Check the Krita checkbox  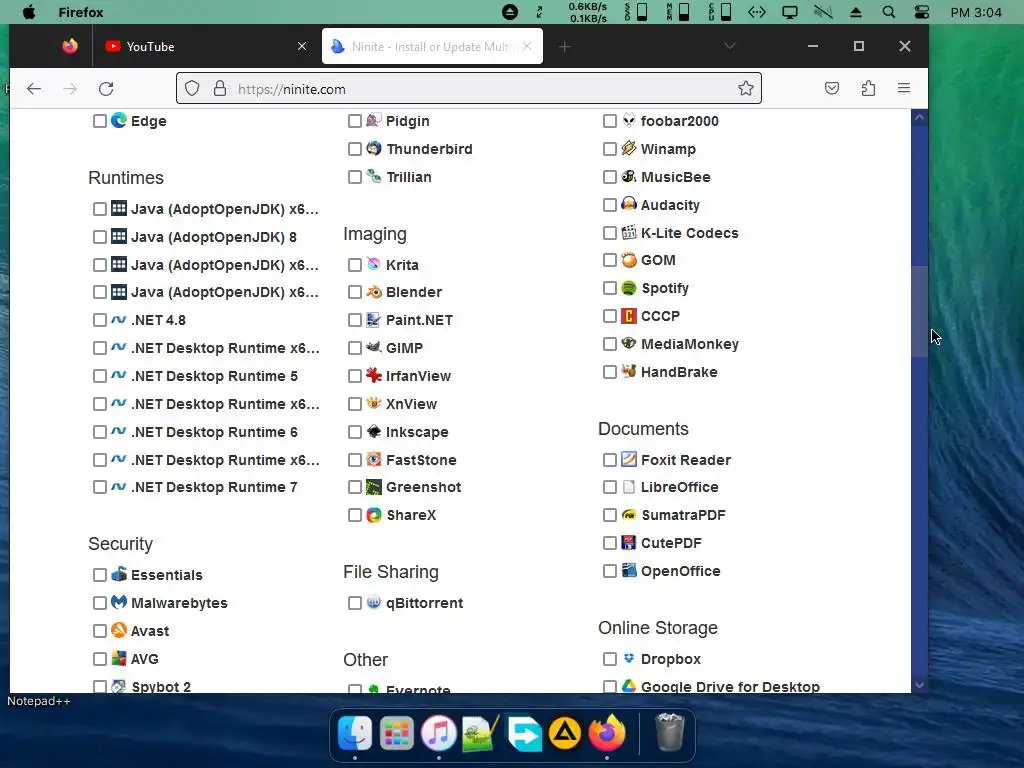[355, 264]
